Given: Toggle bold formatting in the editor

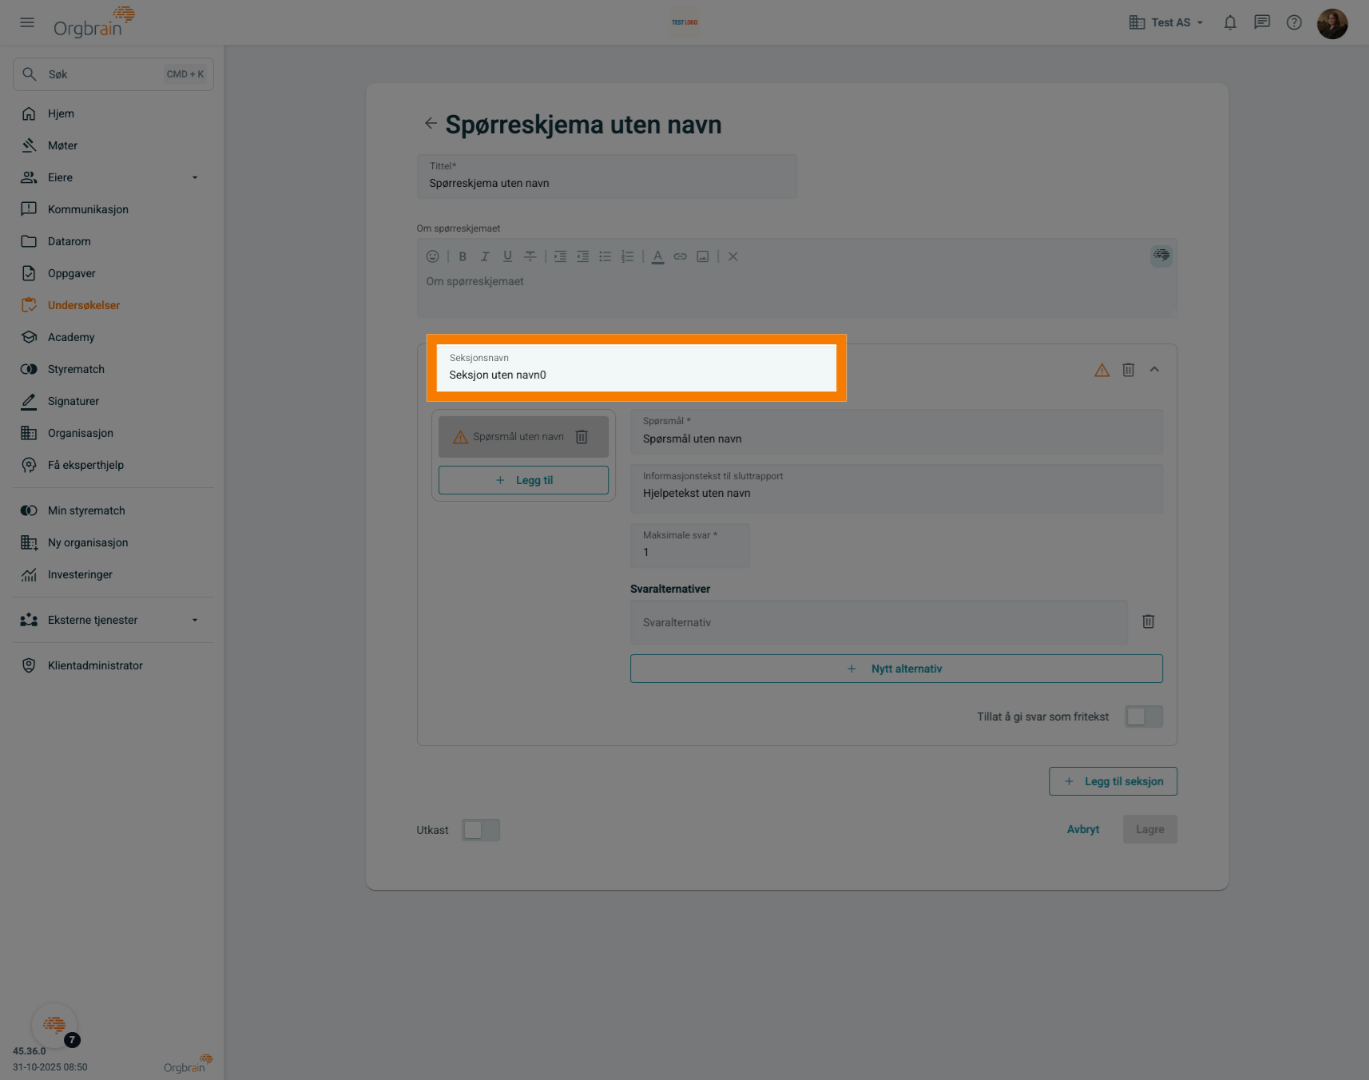Looking at the screenshot, I should pyautogui.click(x=463, y=257).
